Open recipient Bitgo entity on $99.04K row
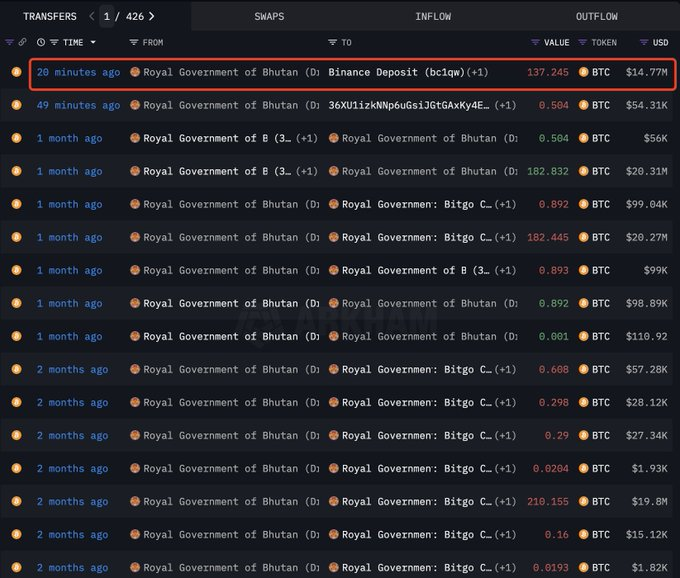The width and height of the screenshot is (680, 578). (410, 204)
